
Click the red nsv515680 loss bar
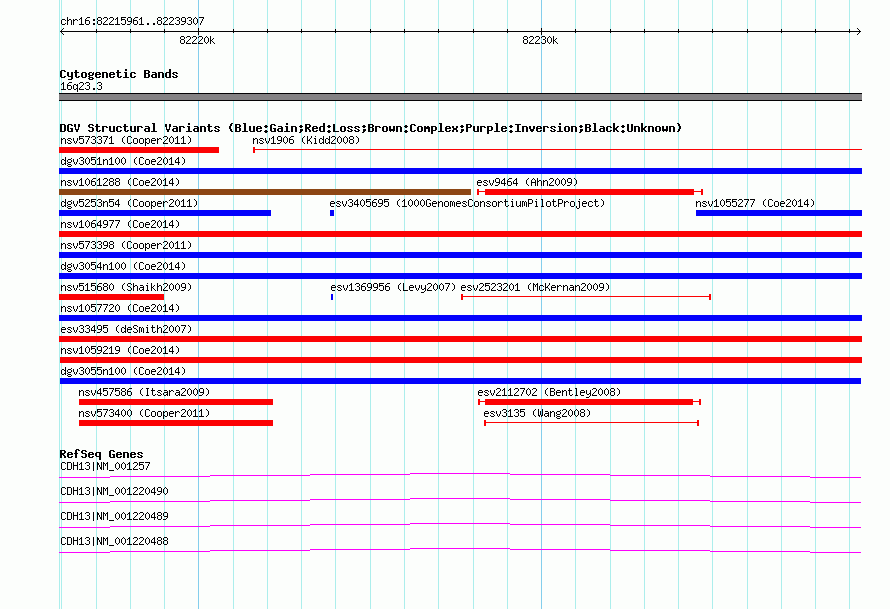(111, 297)
